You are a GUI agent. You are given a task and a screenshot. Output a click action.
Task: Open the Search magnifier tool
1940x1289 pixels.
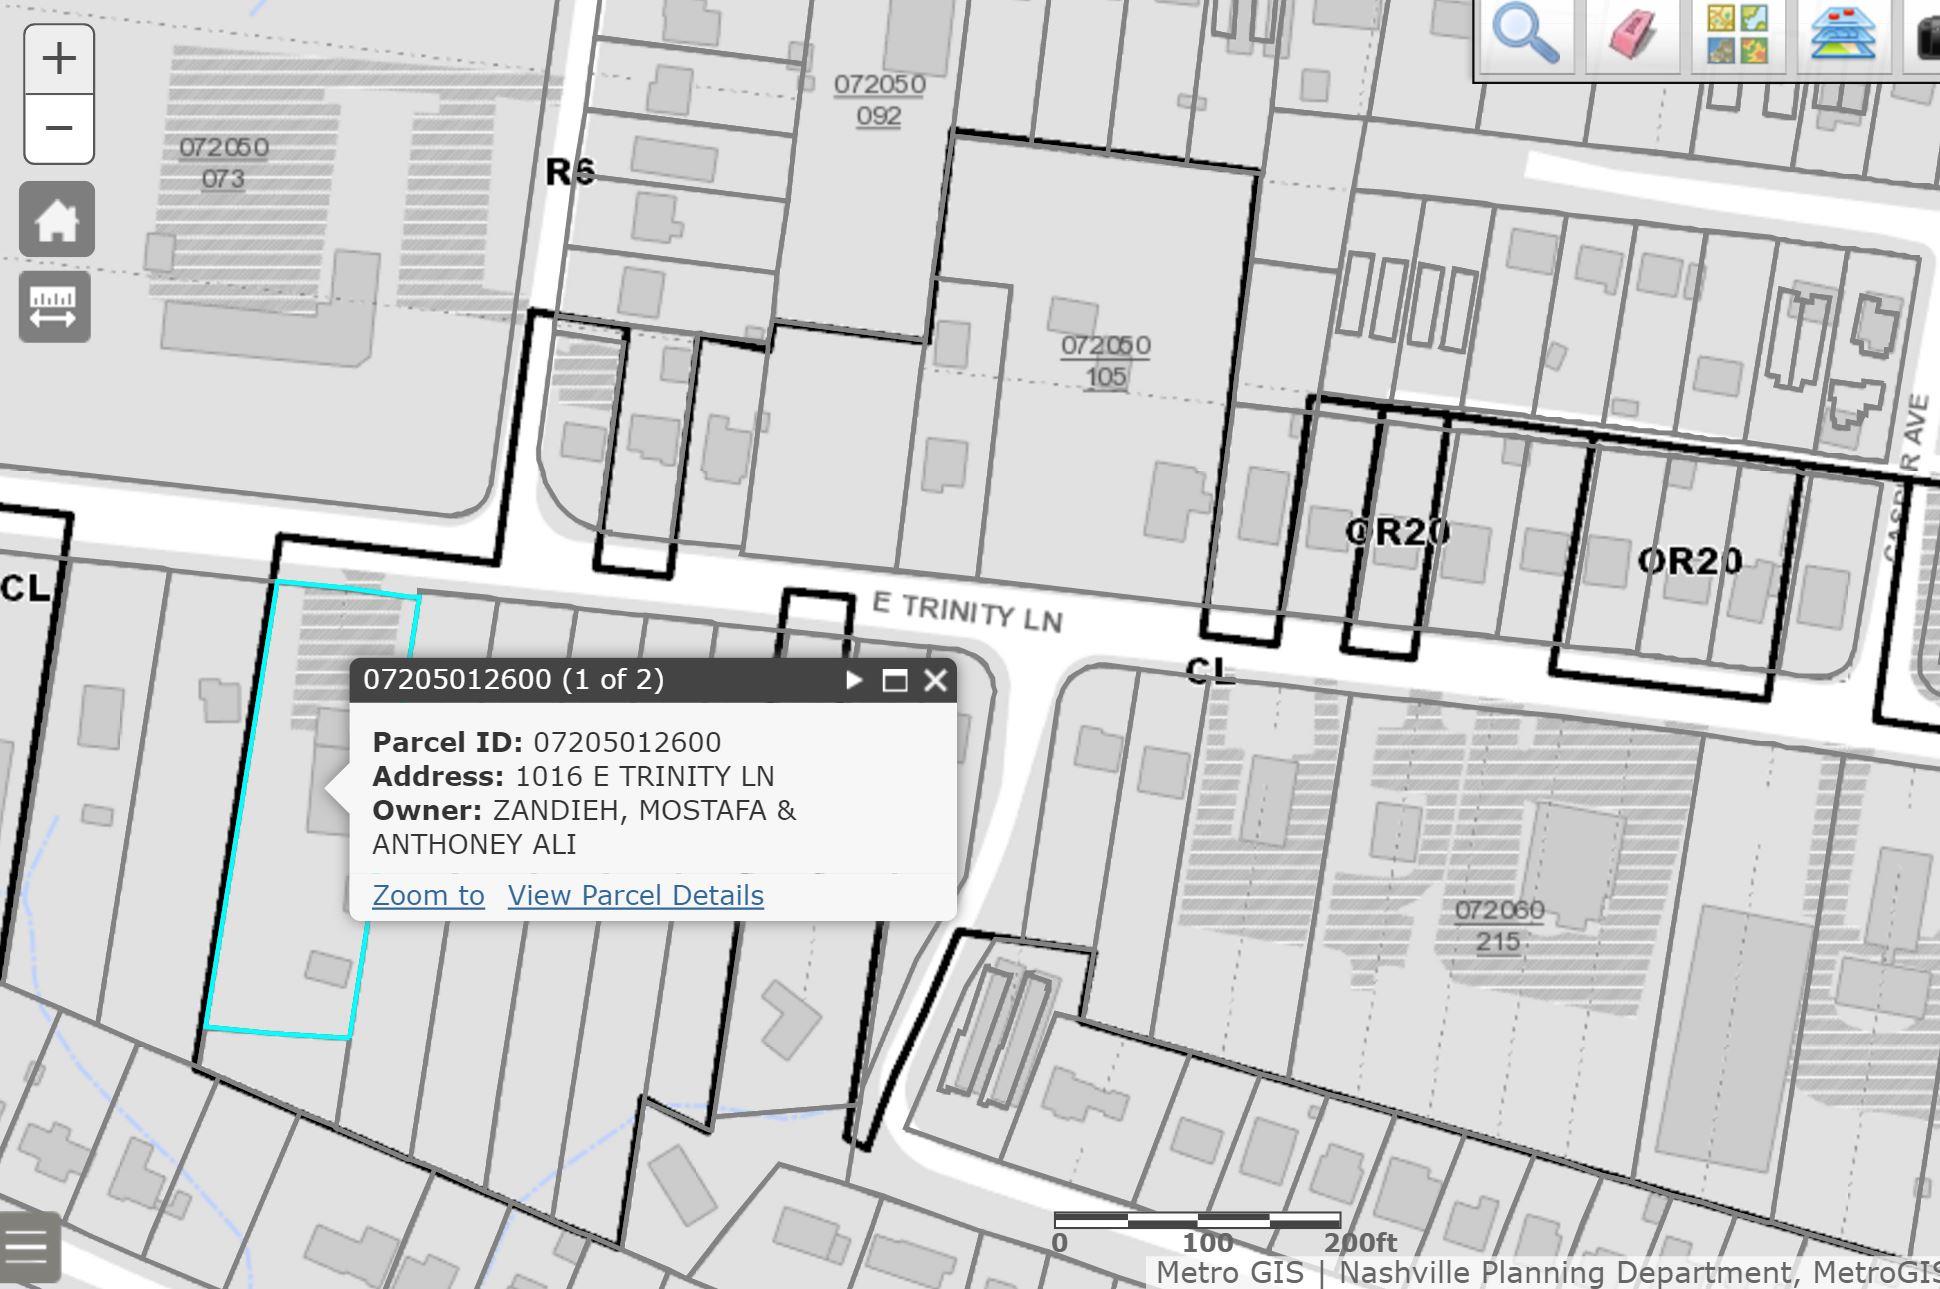point(1525,35)
